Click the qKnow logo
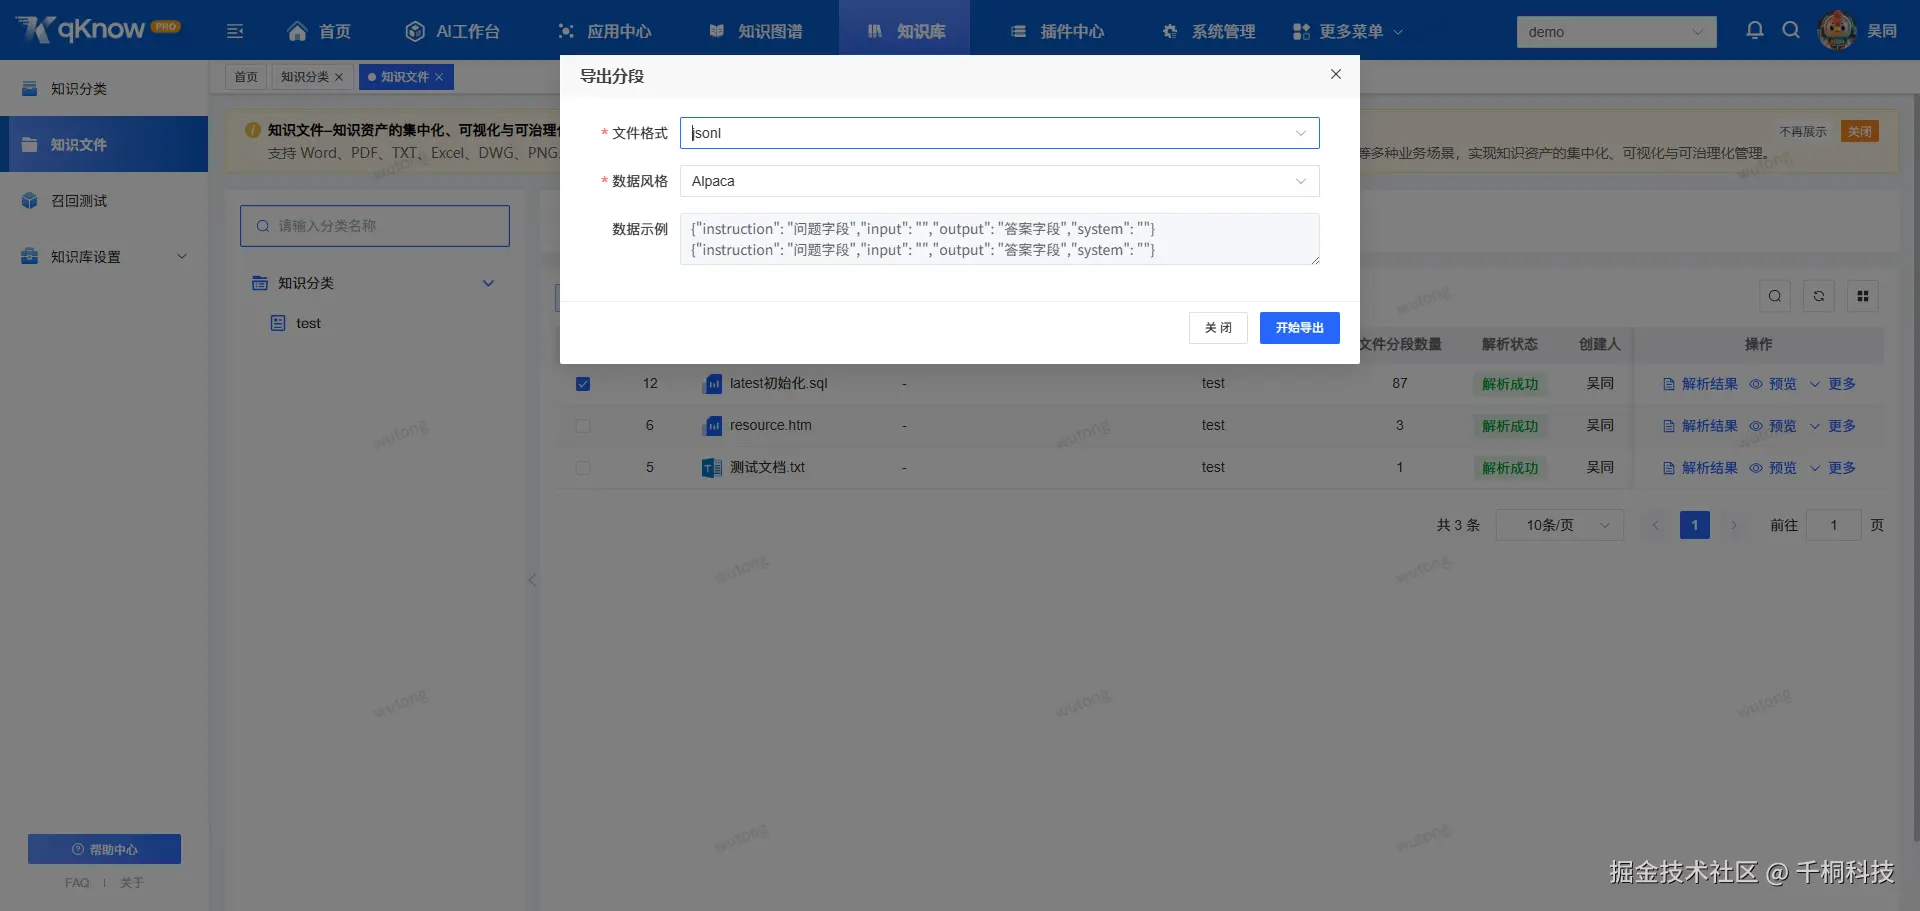 pyautogui.click(x=98, y=29)
